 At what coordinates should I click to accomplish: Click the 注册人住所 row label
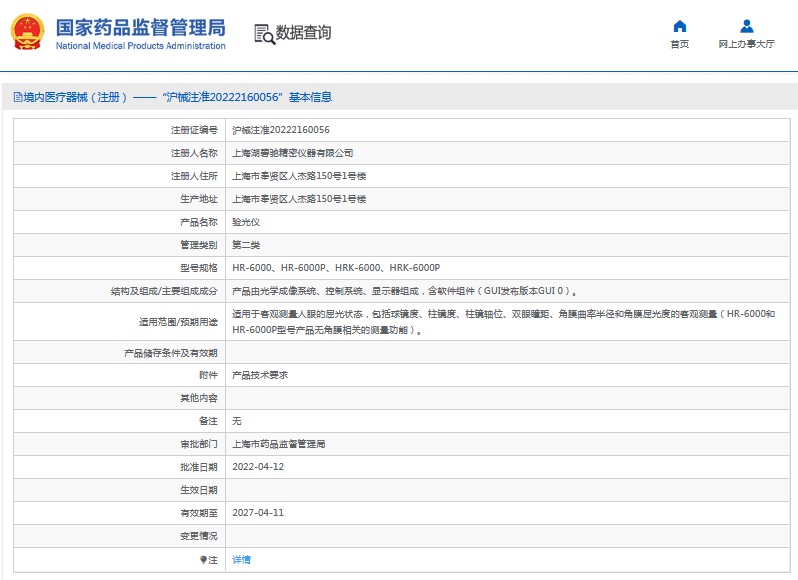click(x=194, y=176)
